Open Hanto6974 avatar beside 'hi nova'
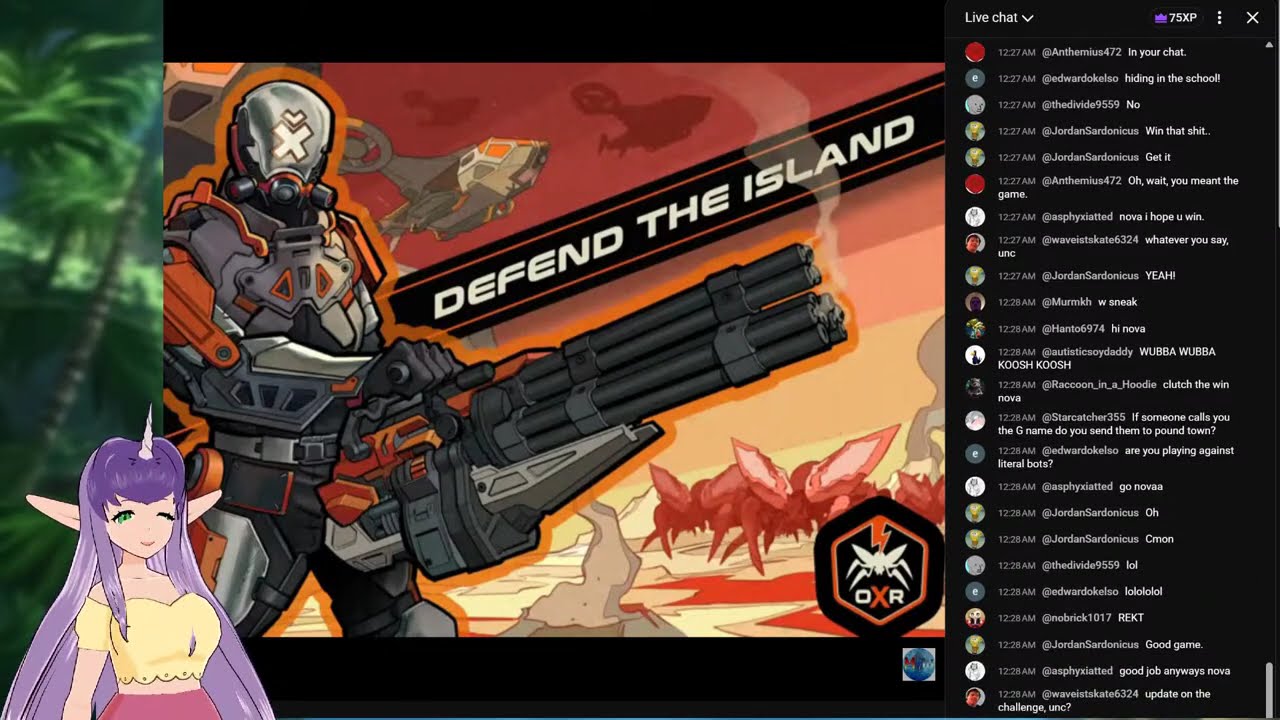 pyautogui.click(x=975, y=328)
